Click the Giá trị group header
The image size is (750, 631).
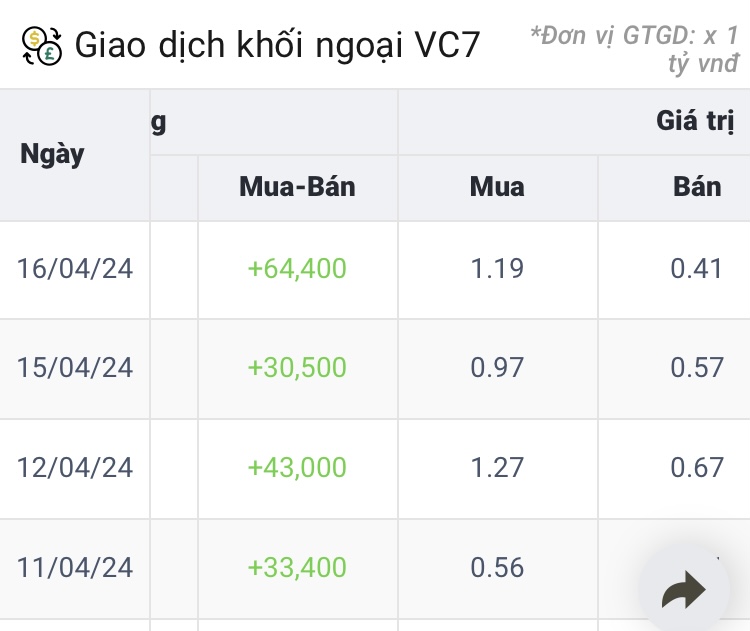[x=695, y=122]
